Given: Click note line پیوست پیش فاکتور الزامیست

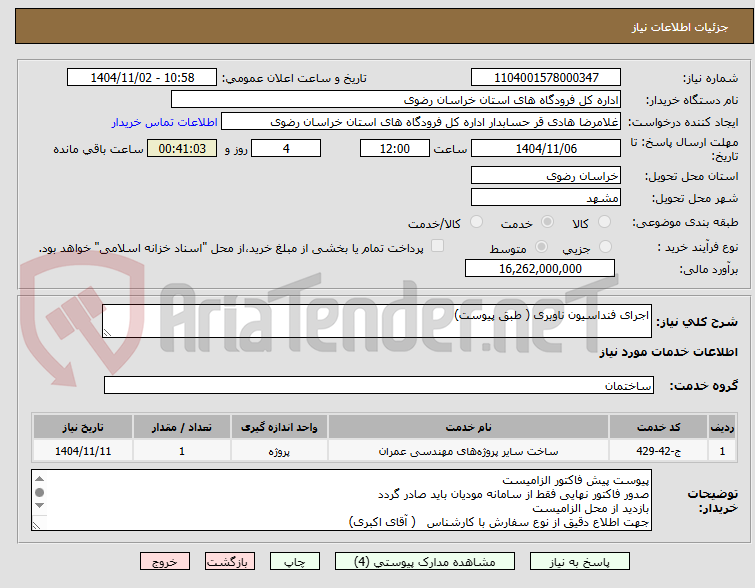Looking at the screenshot, I should tap(576, 481).
